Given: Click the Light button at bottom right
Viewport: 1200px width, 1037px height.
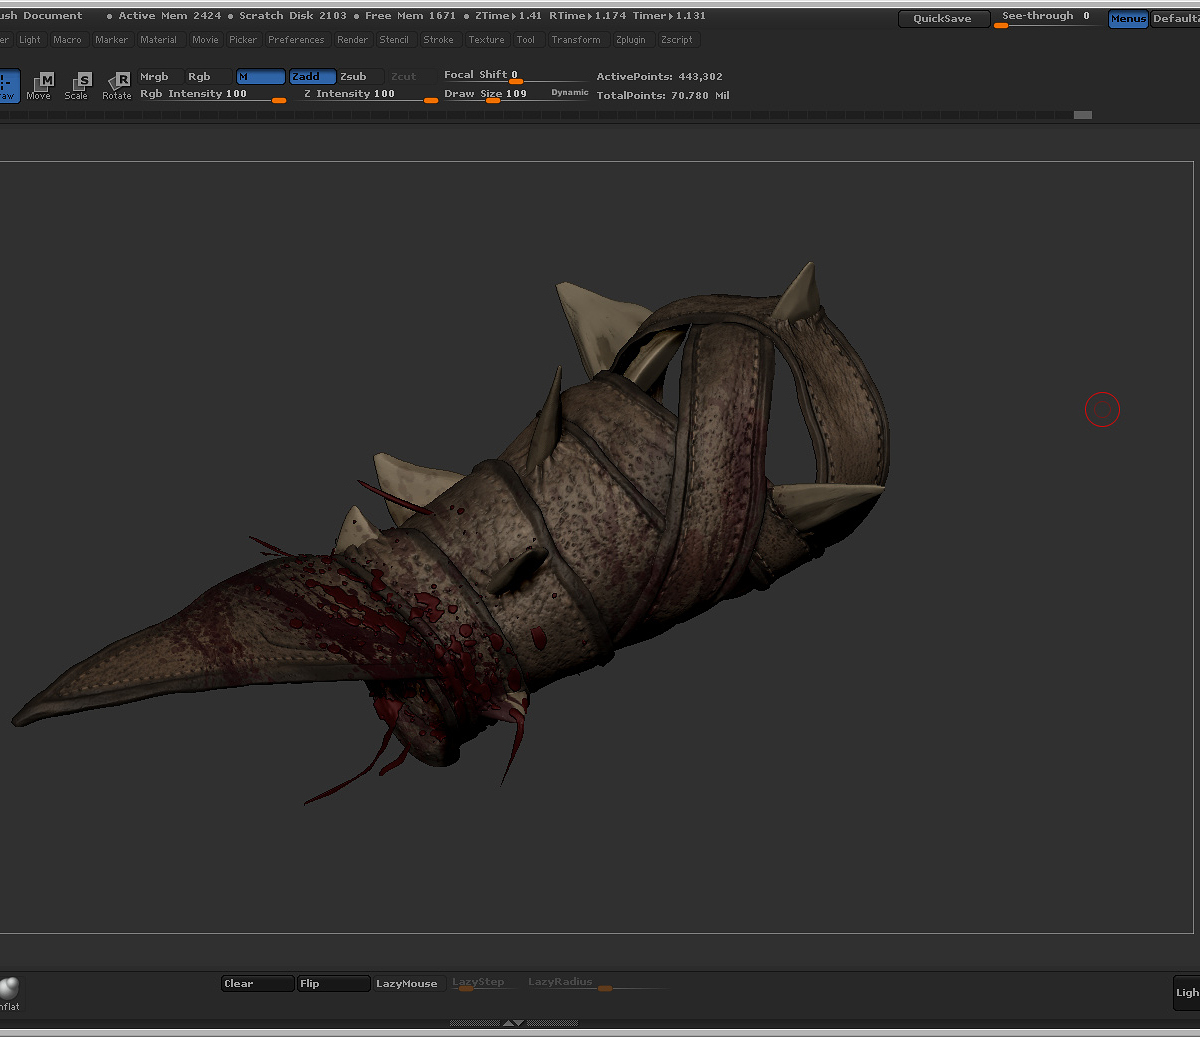Looking at the screenshot, I should coord(1187,993).
